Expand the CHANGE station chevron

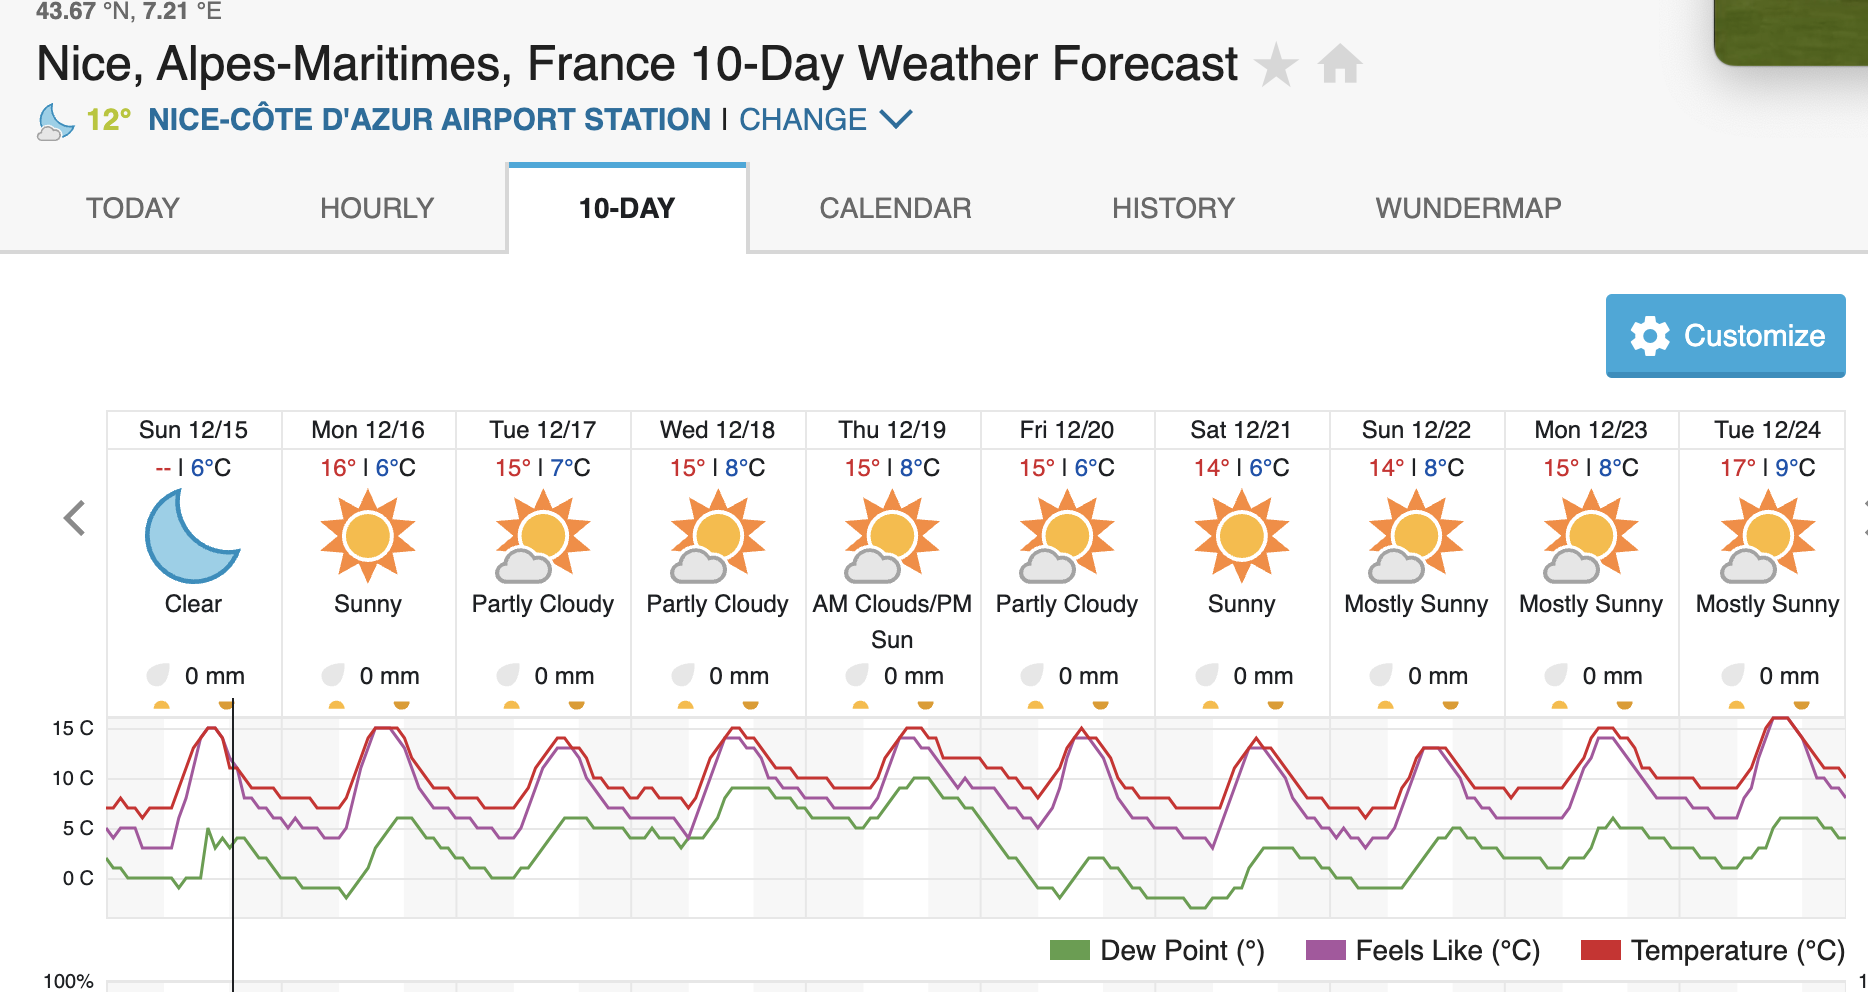(x=896, y=120)
